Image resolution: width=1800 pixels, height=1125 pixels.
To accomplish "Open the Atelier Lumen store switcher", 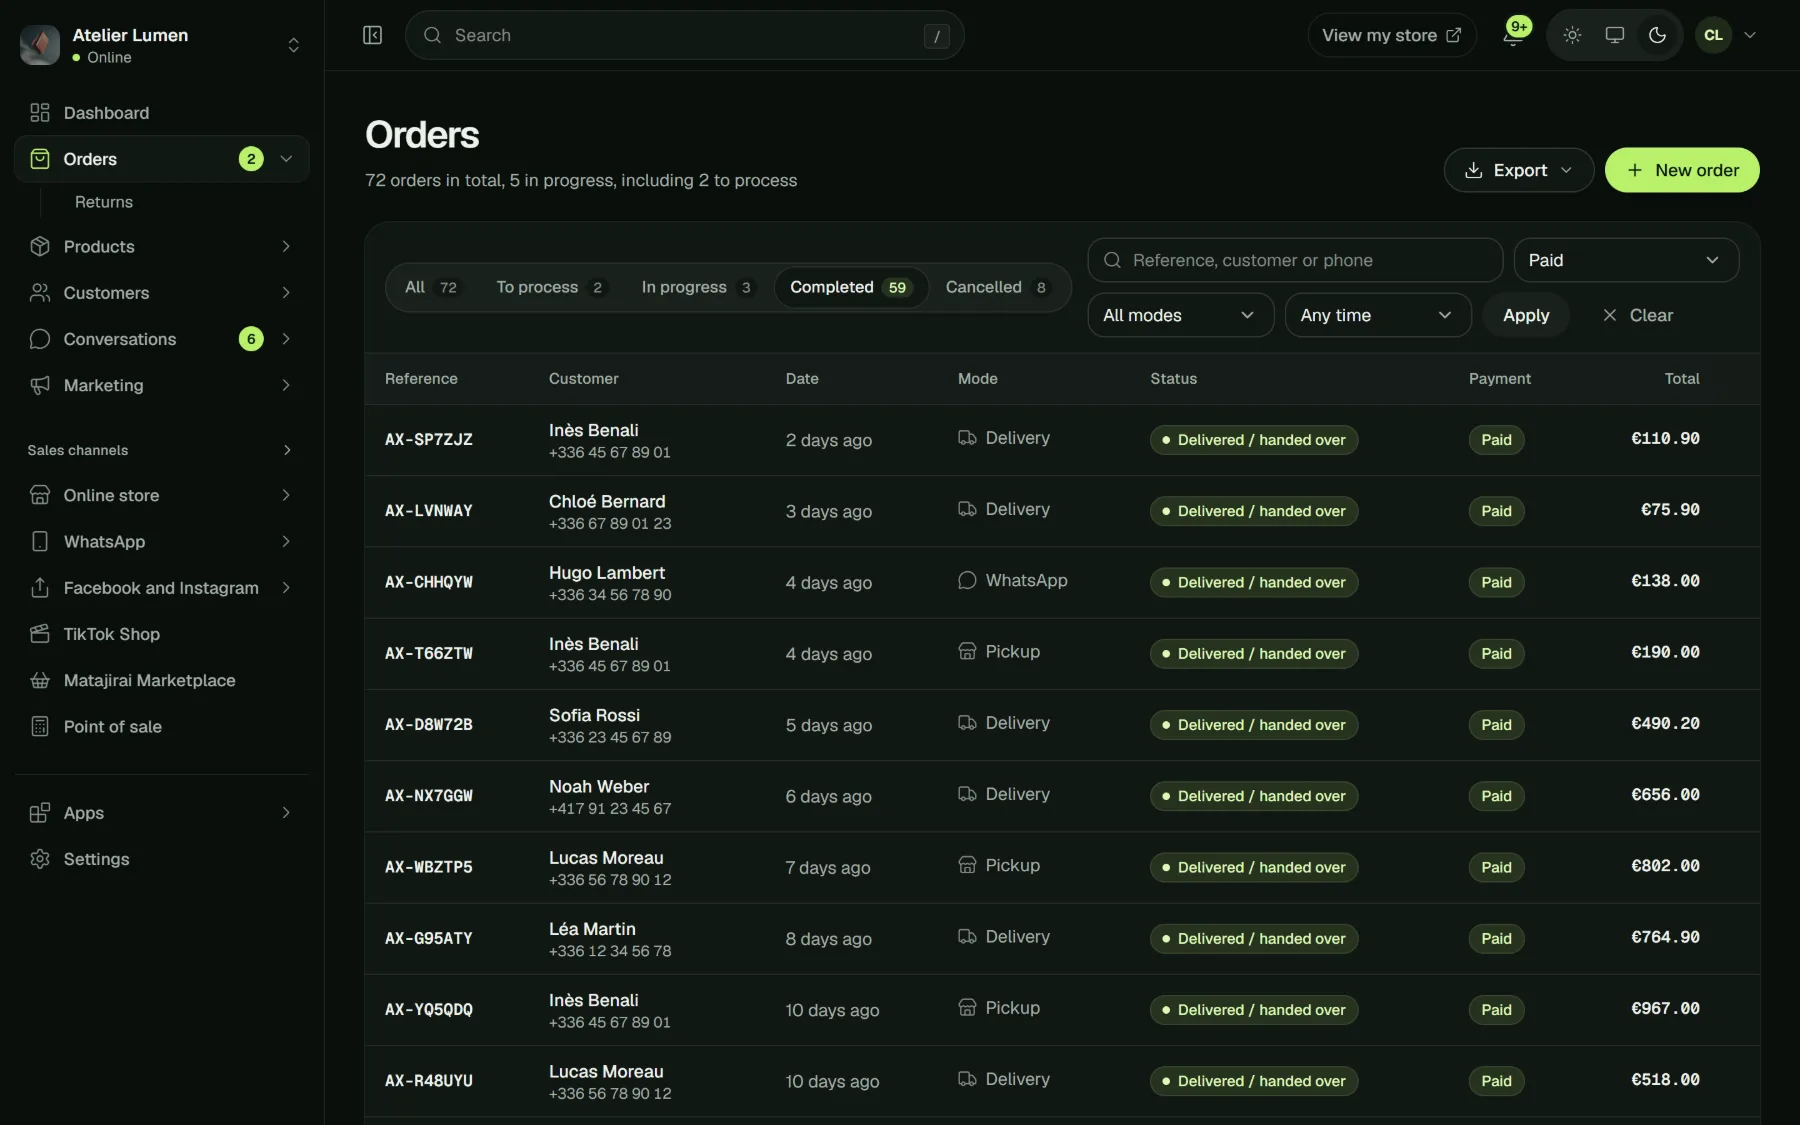I will (x=162, y=45).
